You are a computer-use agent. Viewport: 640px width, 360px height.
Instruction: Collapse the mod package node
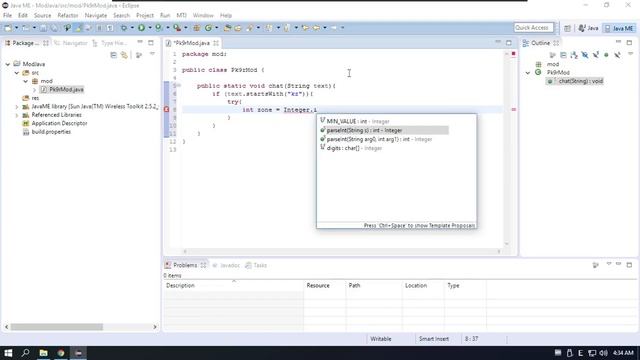(x=26, y=81)
